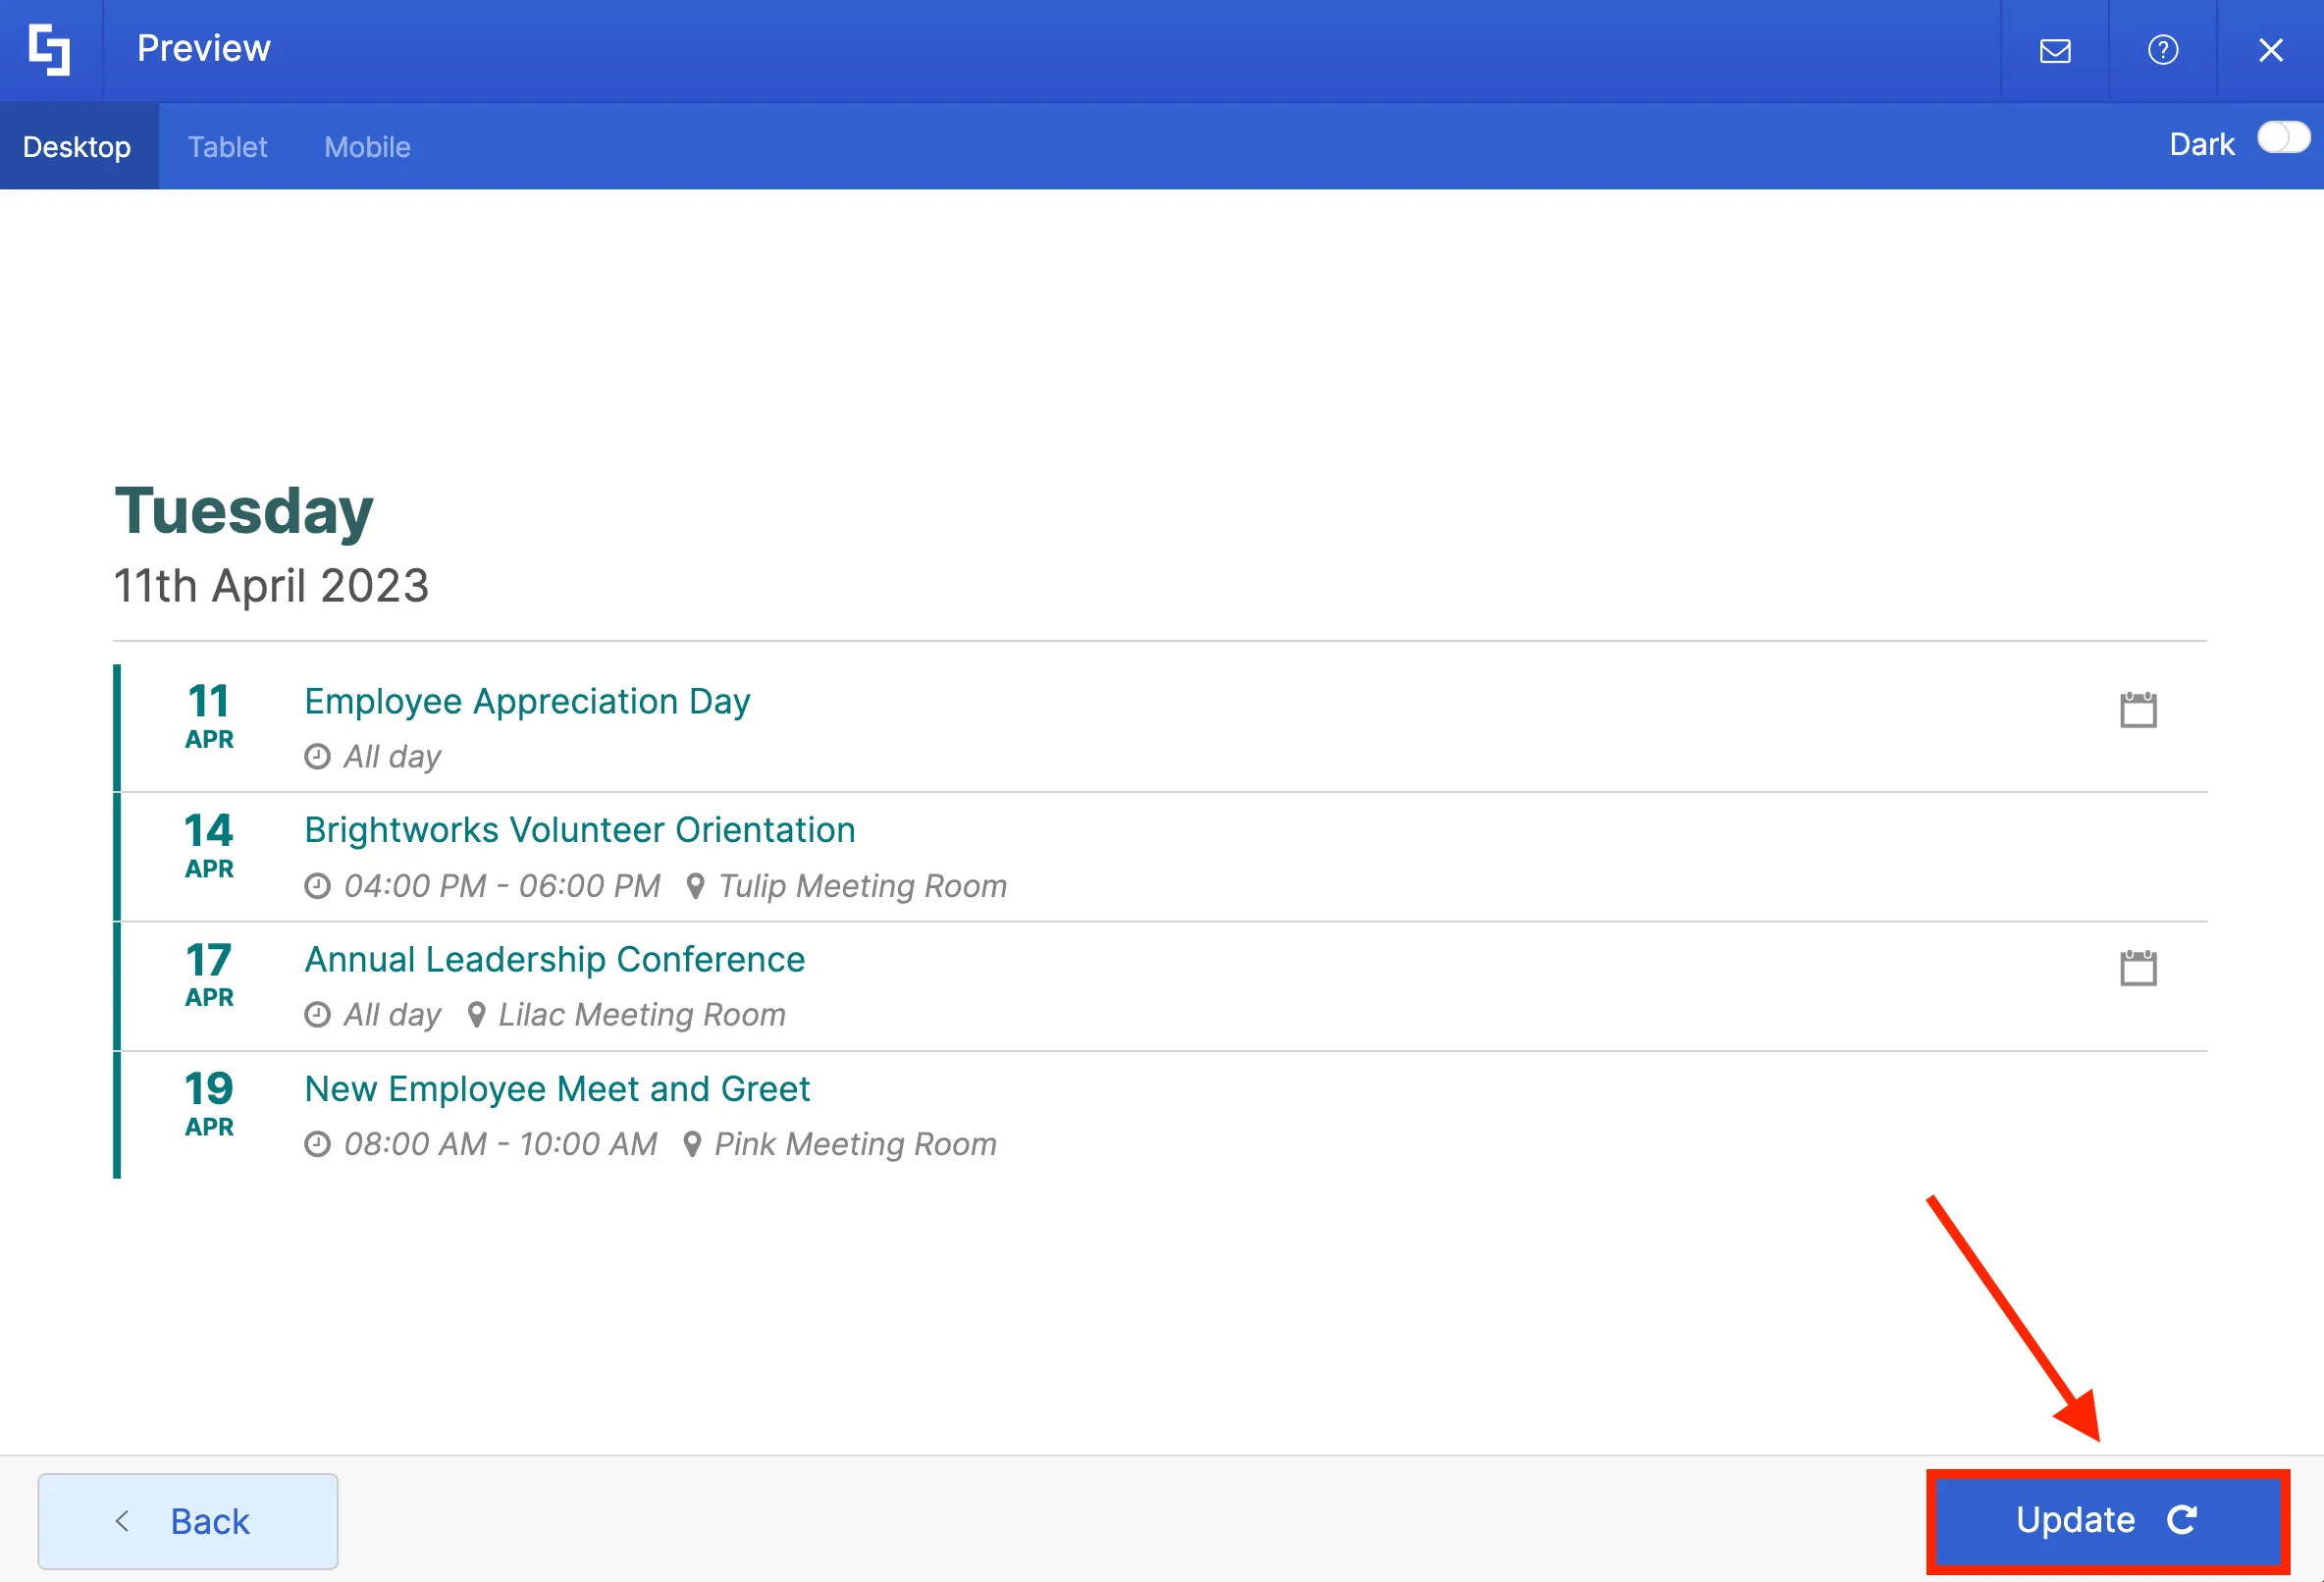The image size is (2324, 1582).
Task: Click the clock icon beside Annual Leadership All day
Action: coord(317,1015)
